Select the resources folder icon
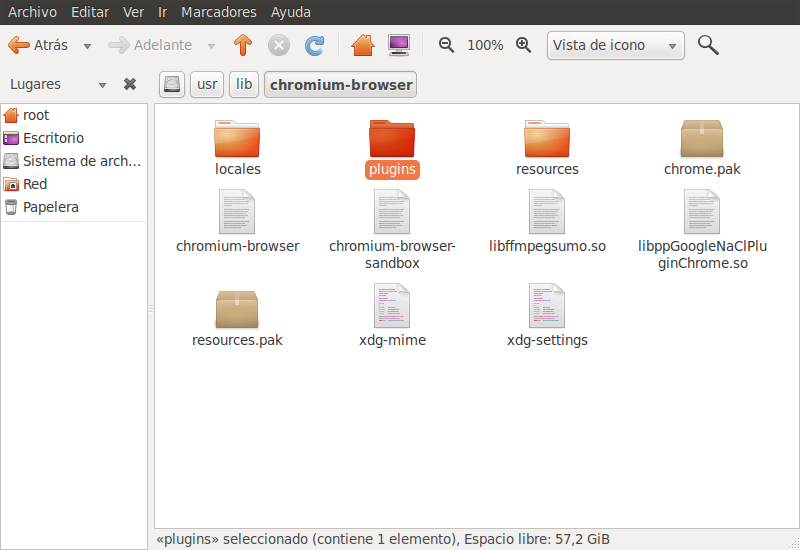Image resolution: width=800 pixels, height=550 pixels. click(x=547, y=138)
